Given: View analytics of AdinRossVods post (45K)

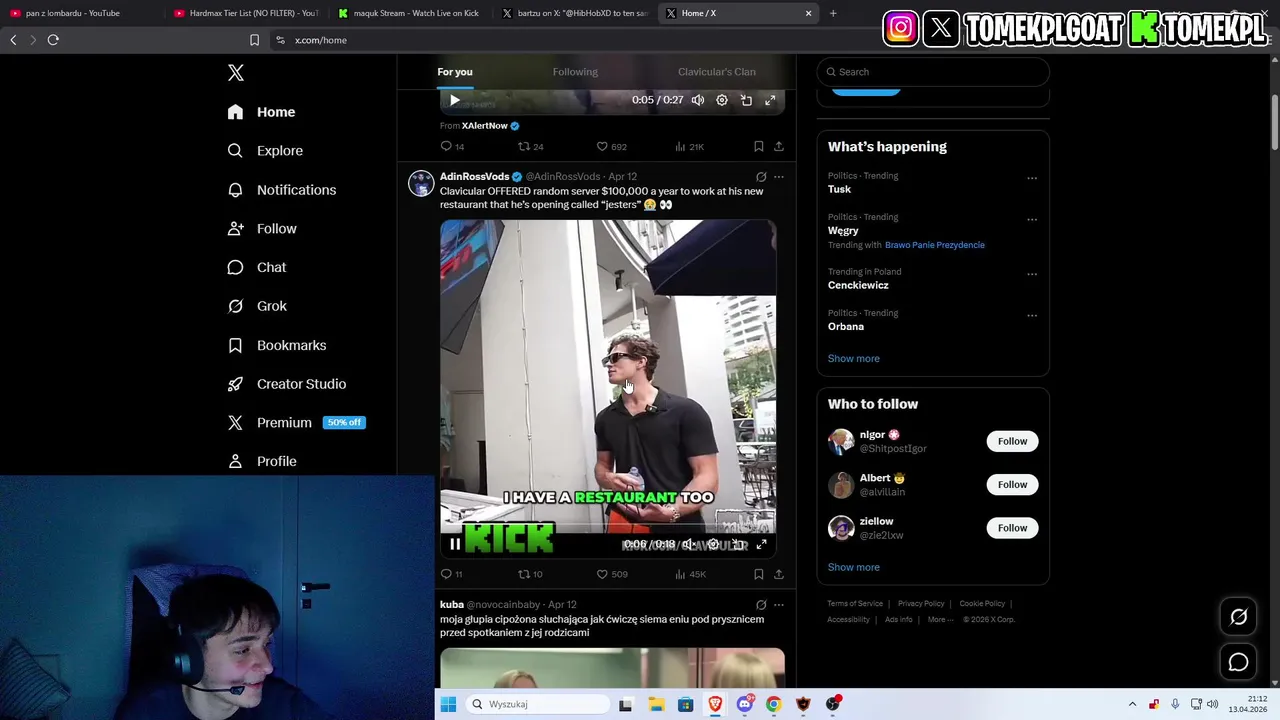Looking at the screenshot, I should click(690, 574).
